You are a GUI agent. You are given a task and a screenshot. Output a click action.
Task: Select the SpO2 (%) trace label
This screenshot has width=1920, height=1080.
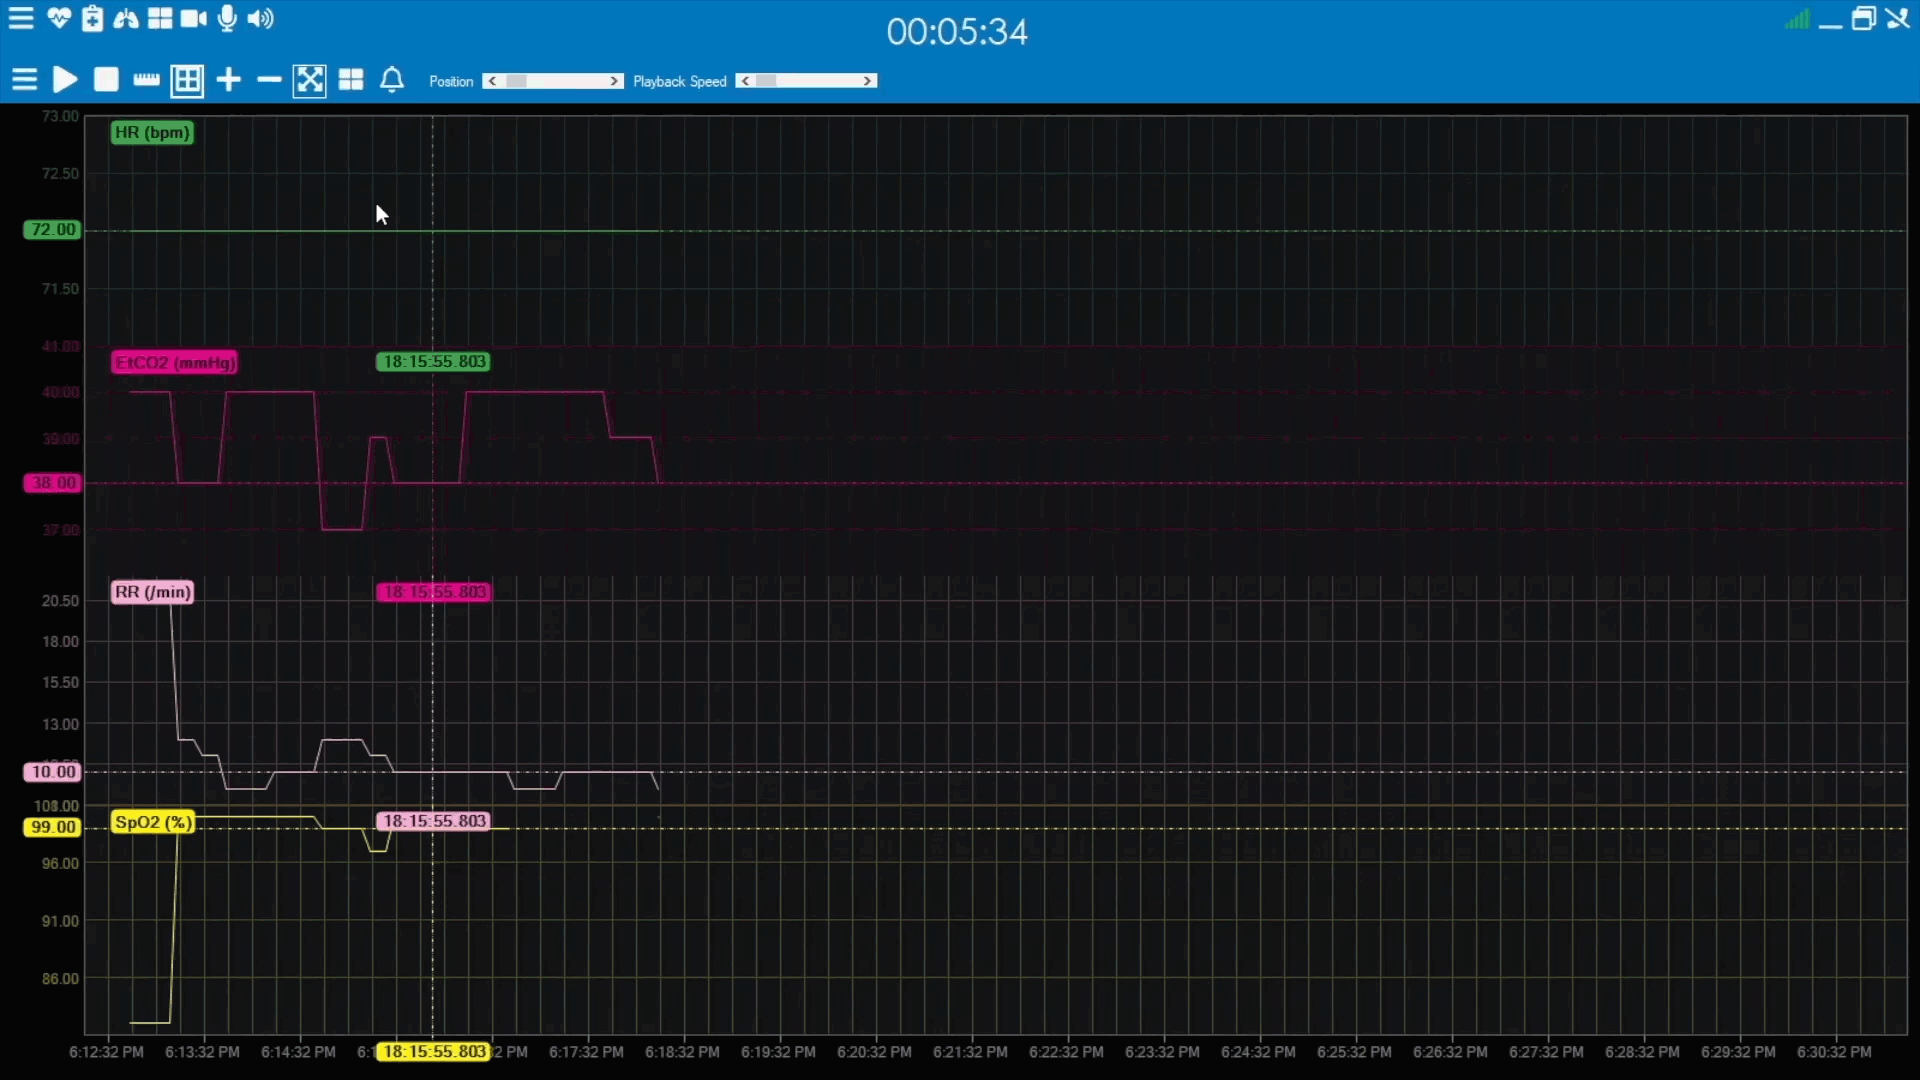coord(153,822)
